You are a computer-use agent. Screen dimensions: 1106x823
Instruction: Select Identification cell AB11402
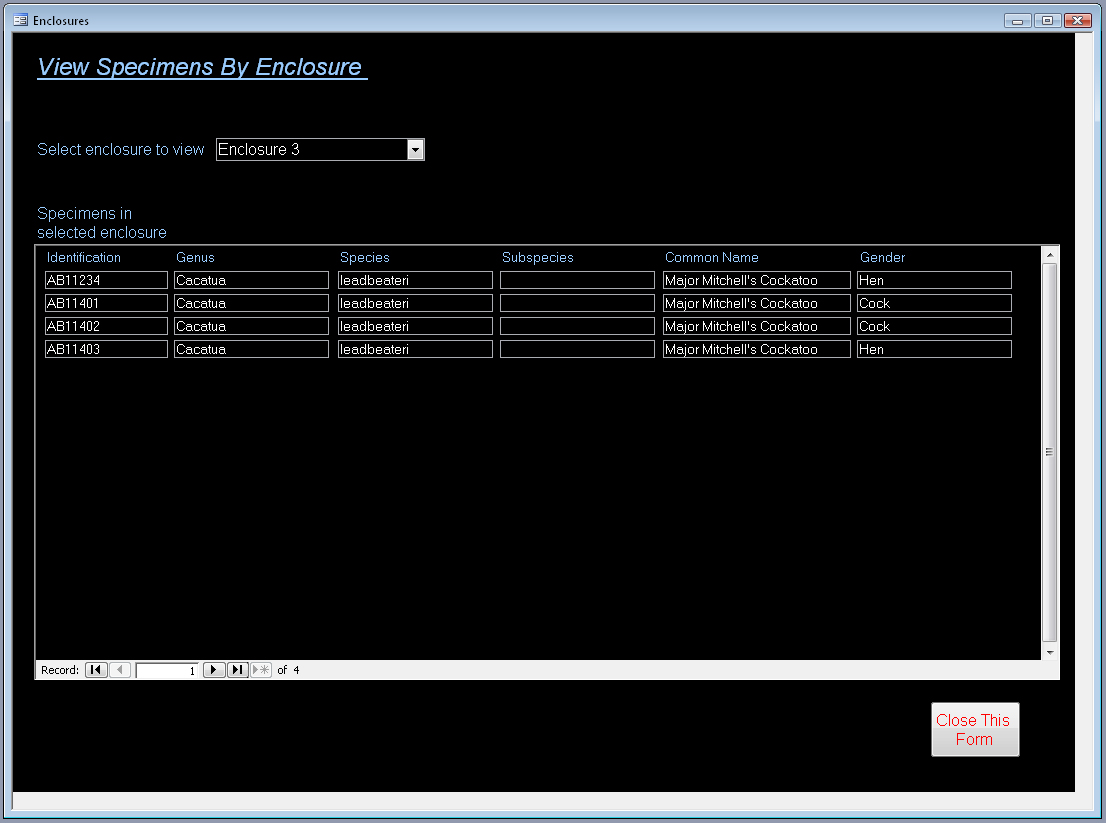pyautogui.click(x=107, y=326)
